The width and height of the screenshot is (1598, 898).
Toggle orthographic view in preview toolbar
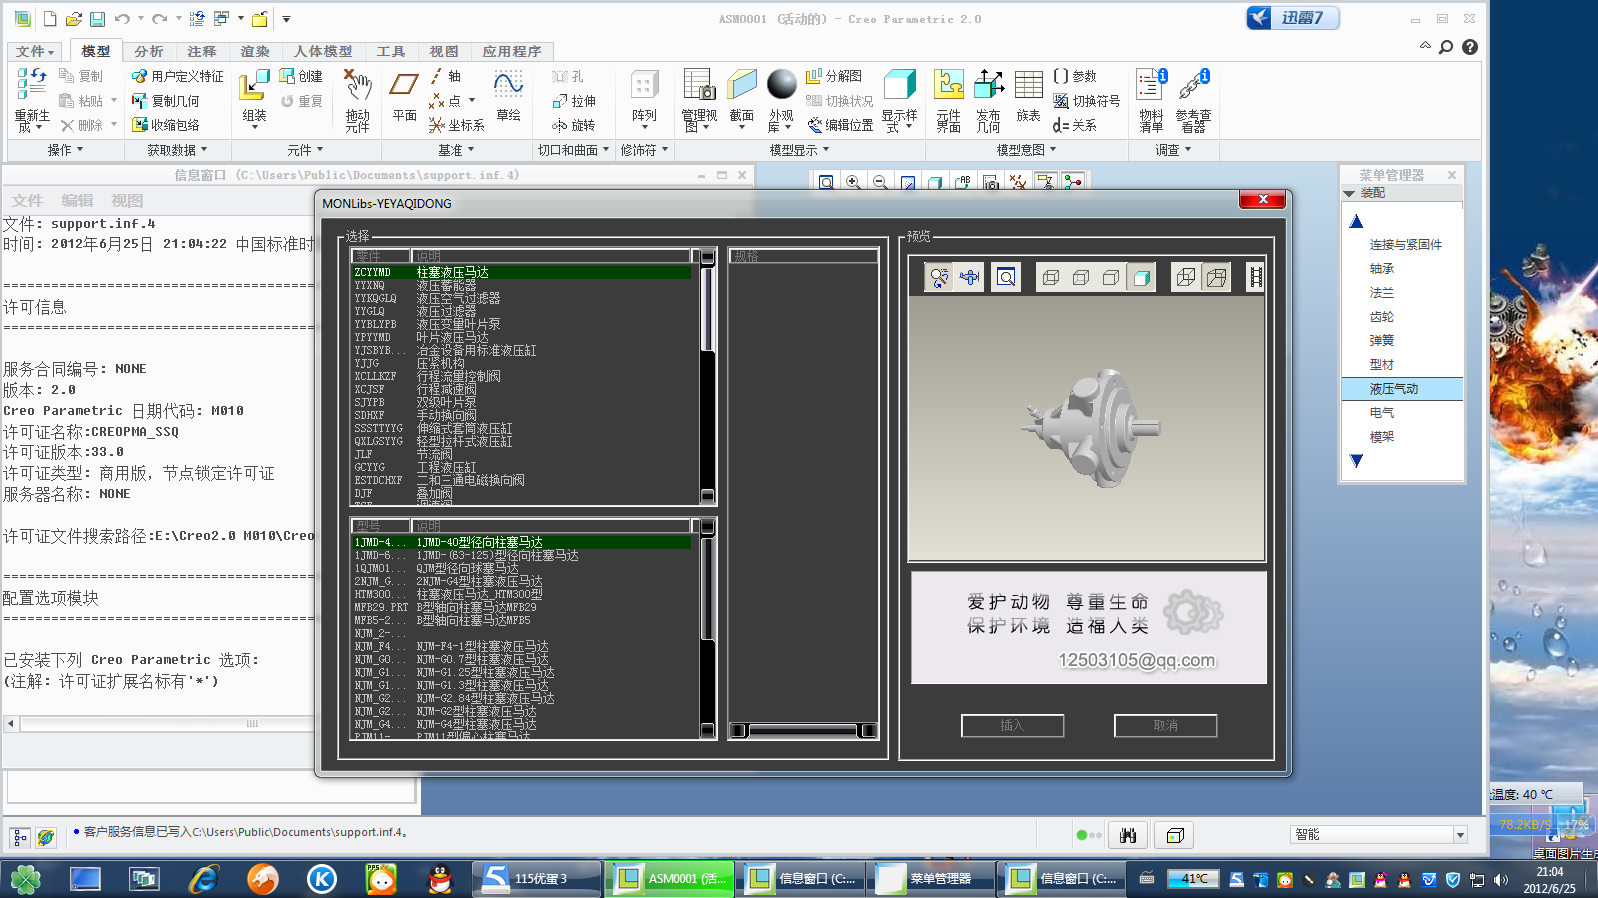tap(1186, 277)
